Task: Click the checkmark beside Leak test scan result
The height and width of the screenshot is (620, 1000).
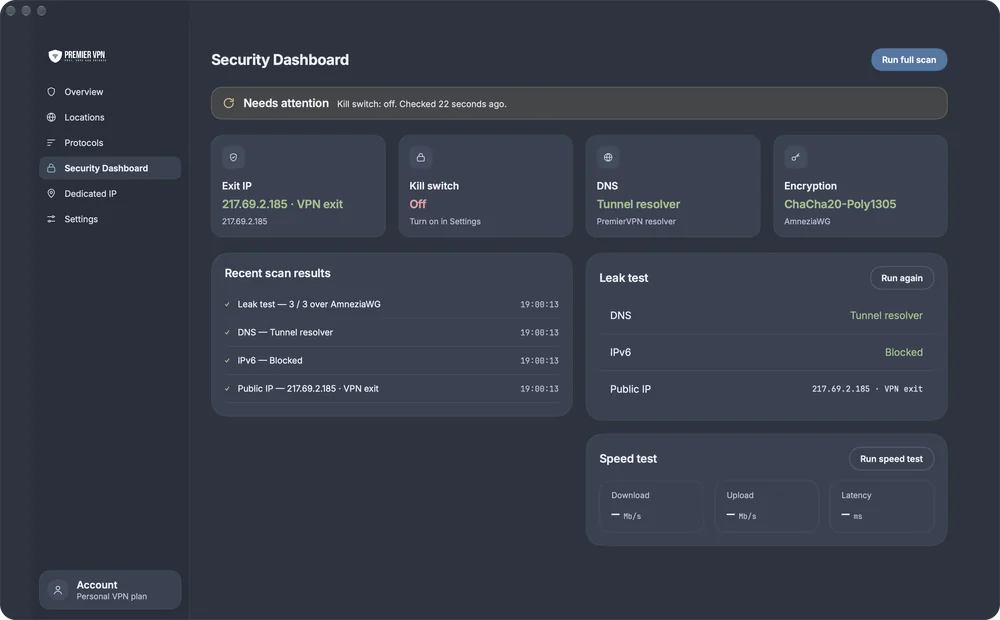Action: [x=227, y=304]
